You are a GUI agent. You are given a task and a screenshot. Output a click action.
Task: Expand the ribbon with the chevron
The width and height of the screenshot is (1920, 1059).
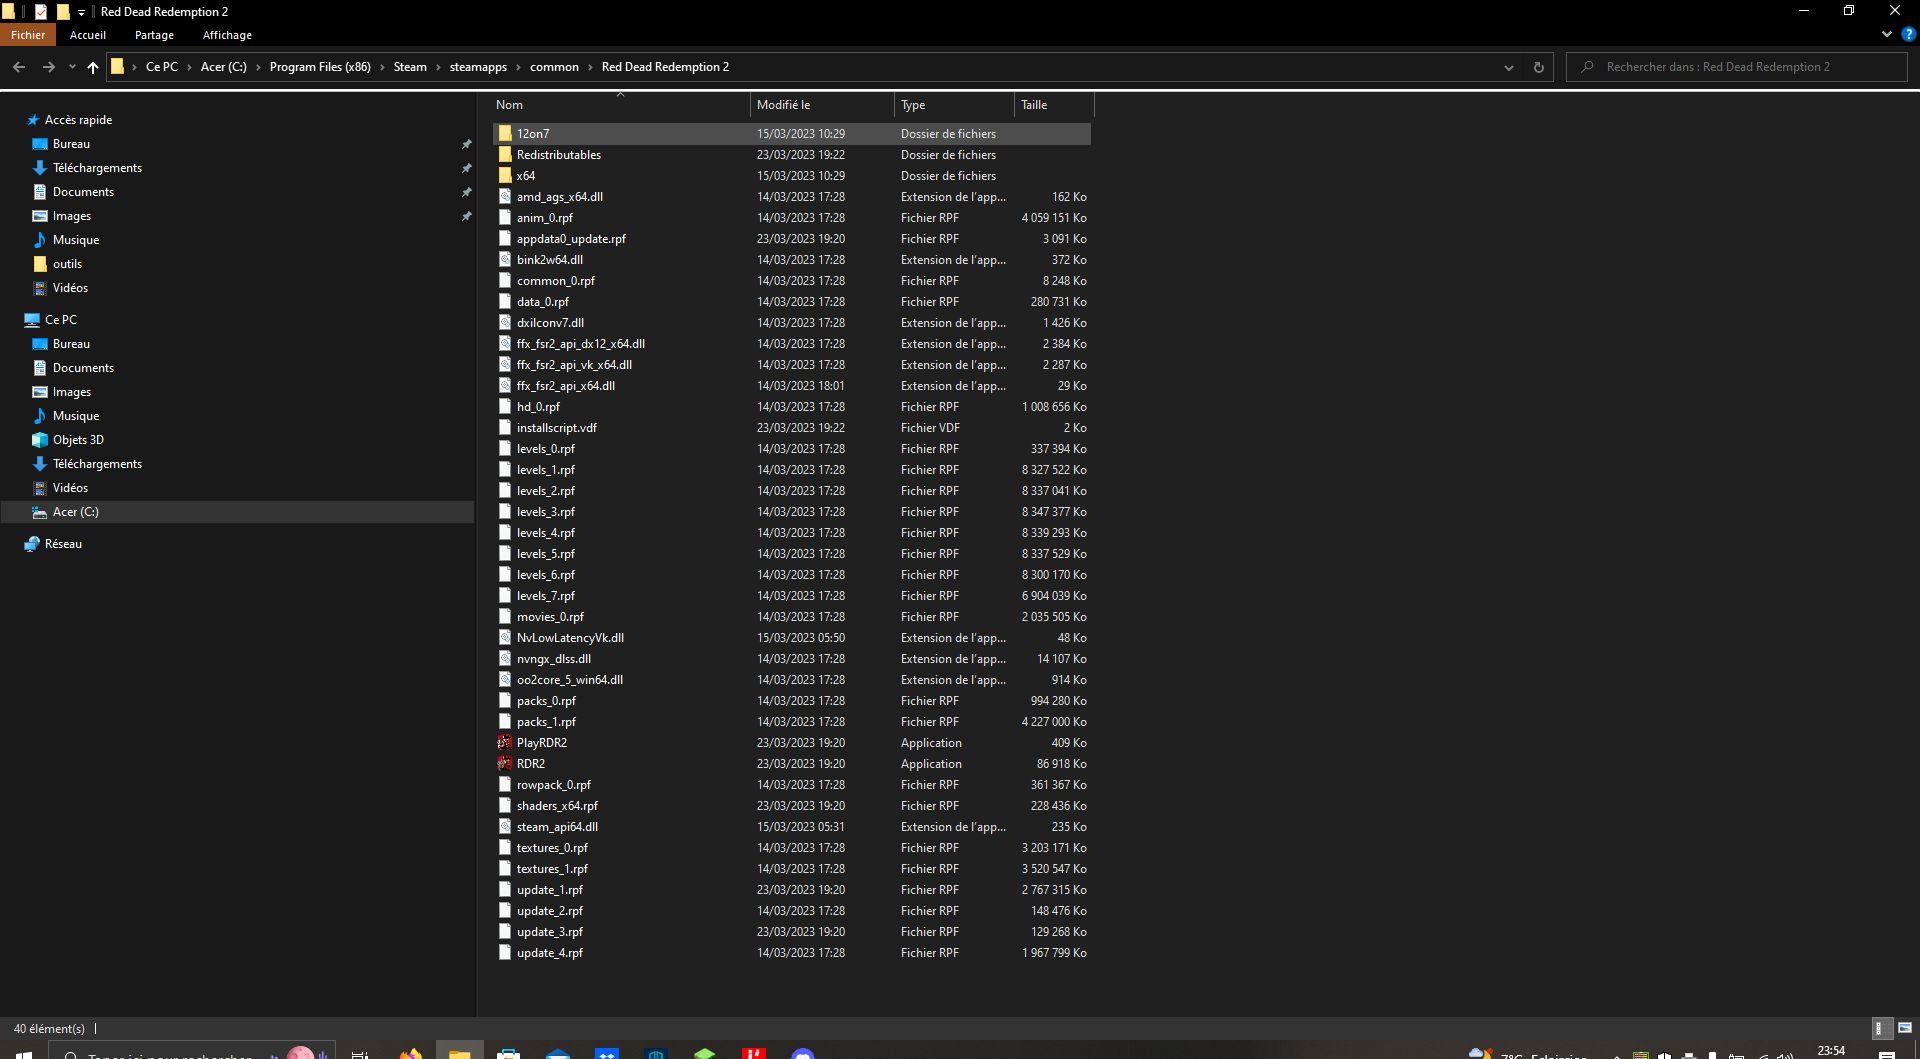click(1887, 34)
